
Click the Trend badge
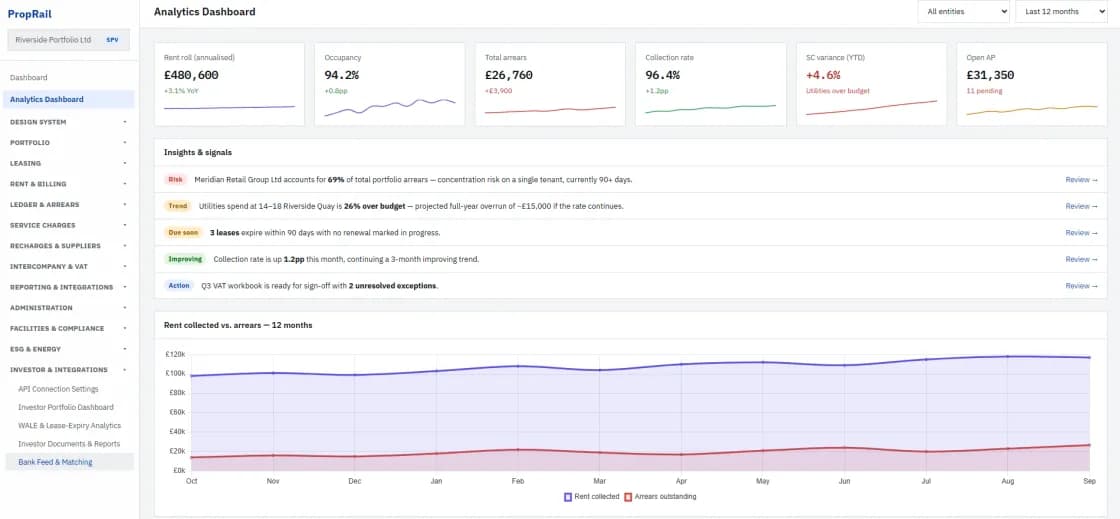pos(178,206)
